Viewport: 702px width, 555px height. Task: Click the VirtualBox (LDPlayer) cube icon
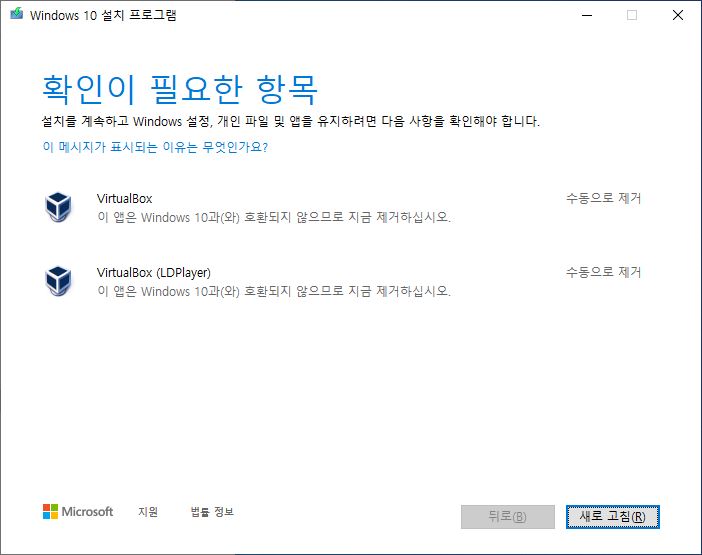pyautogui.click(x=59, y=281)
